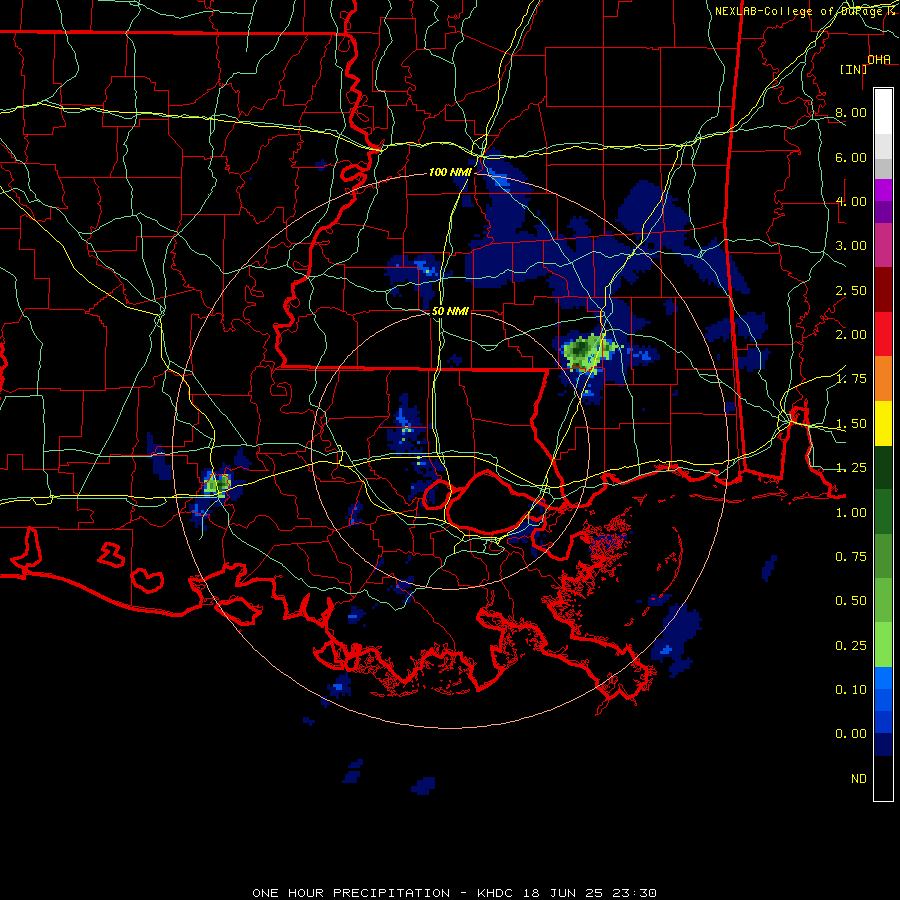Click the OHA product code label

(879, 60)
